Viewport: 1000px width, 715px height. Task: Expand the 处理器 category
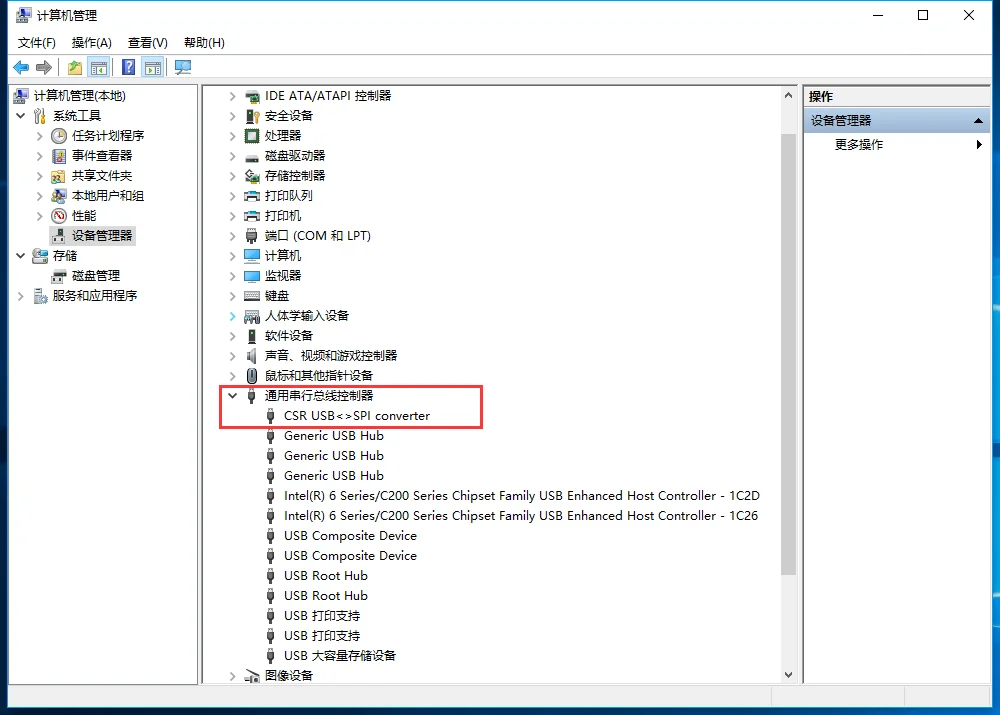(233, 136)
